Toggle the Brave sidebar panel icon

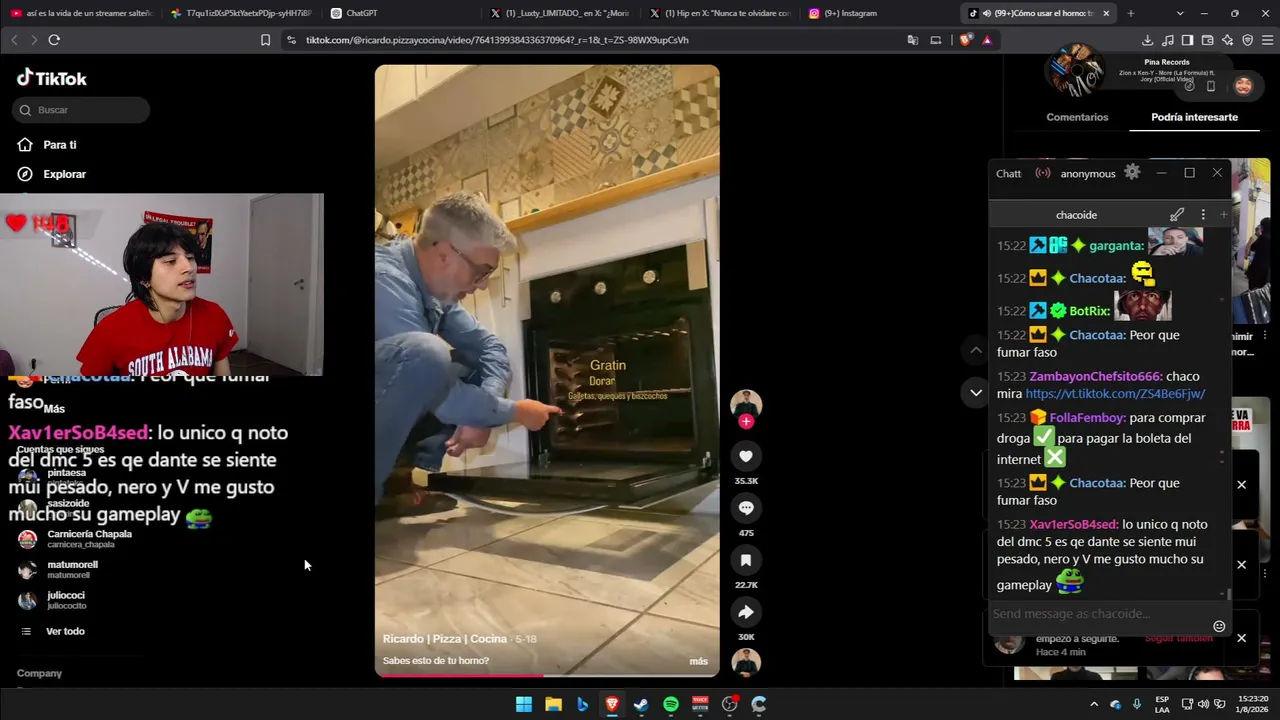coord(1187,40)
